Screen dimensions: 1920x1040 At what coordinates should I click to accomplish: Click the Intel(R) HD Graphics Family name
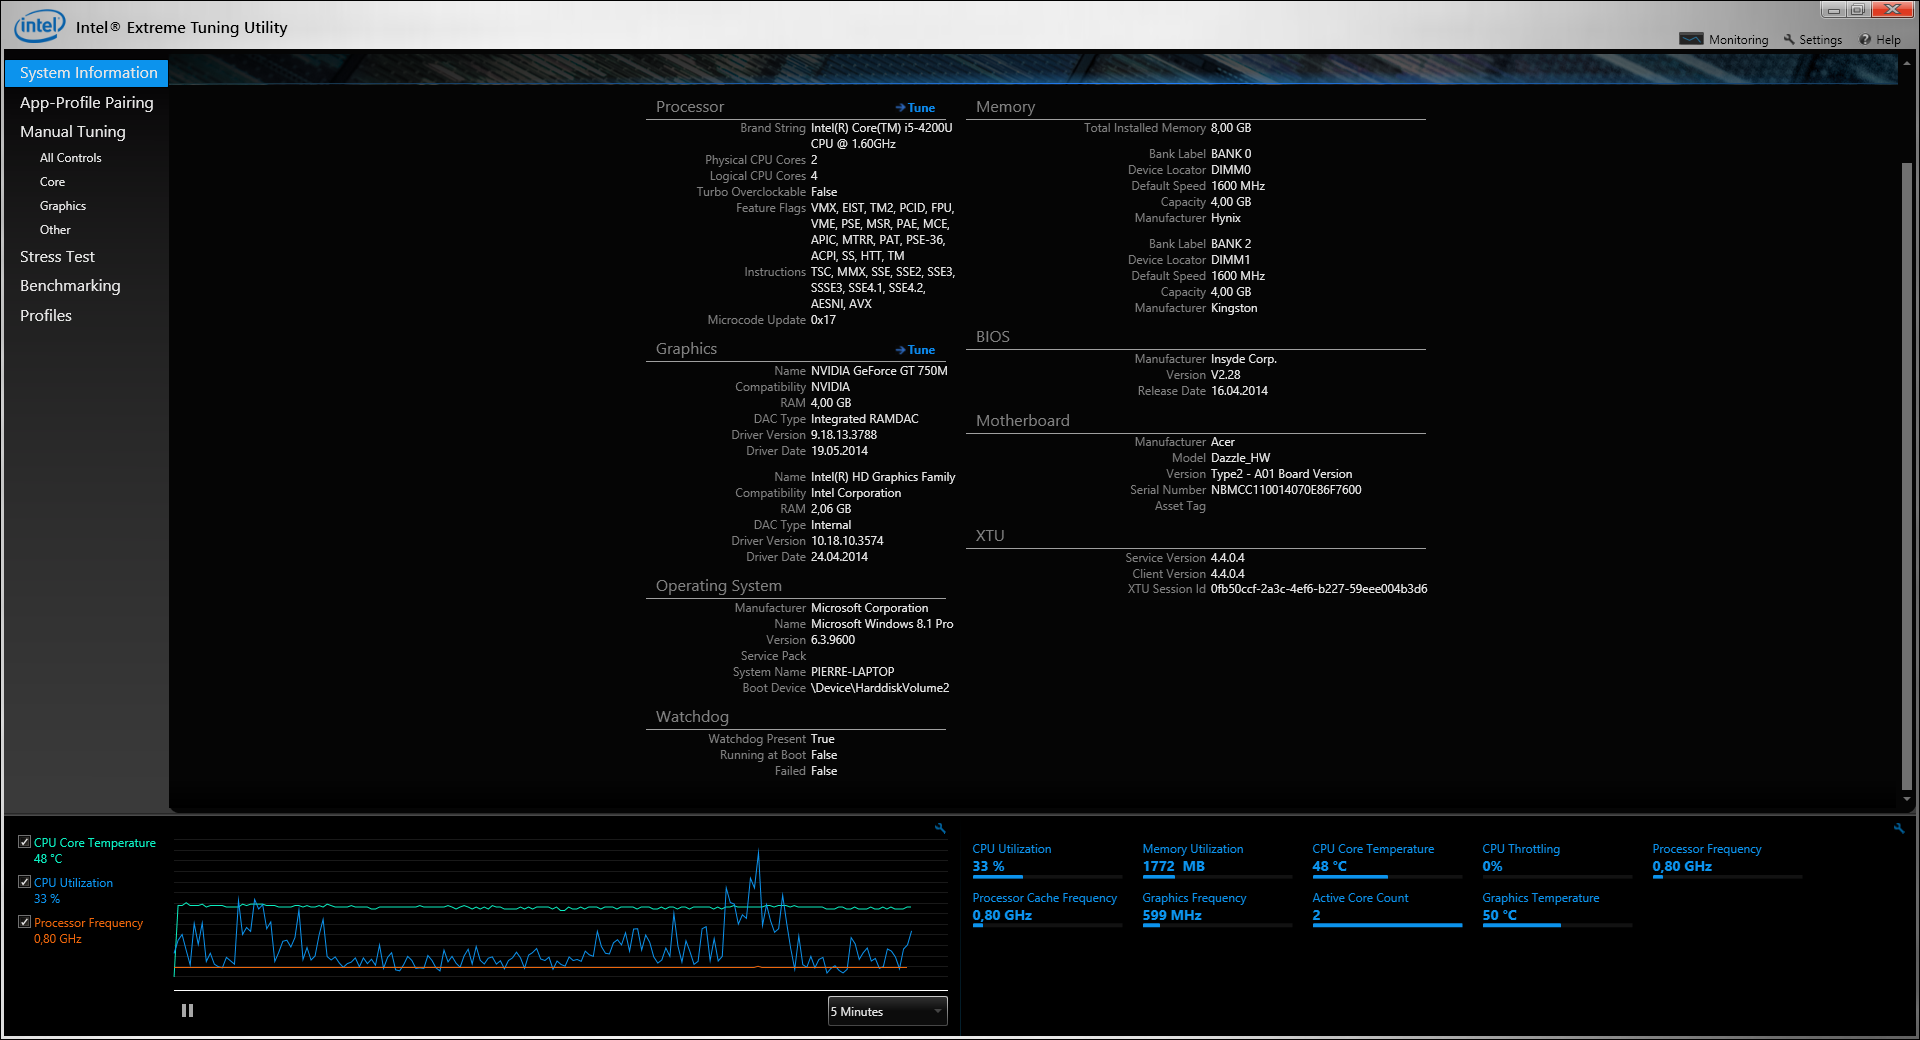(883, 477)
